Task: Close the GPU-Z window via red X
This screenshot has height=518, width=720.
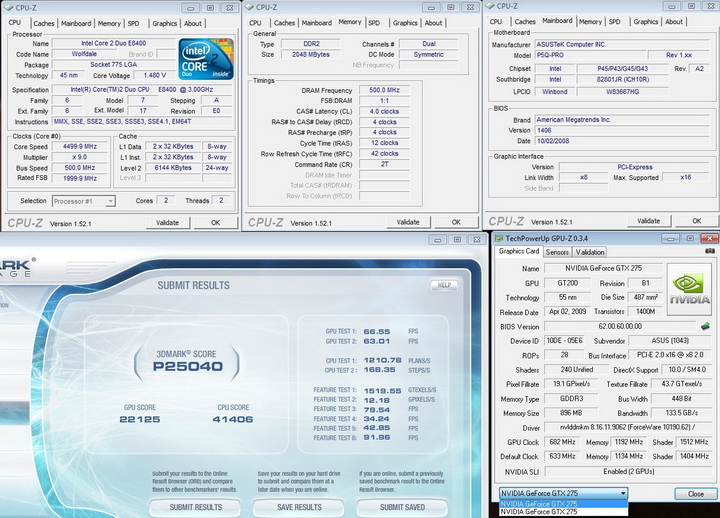Action: pos(709,238)
